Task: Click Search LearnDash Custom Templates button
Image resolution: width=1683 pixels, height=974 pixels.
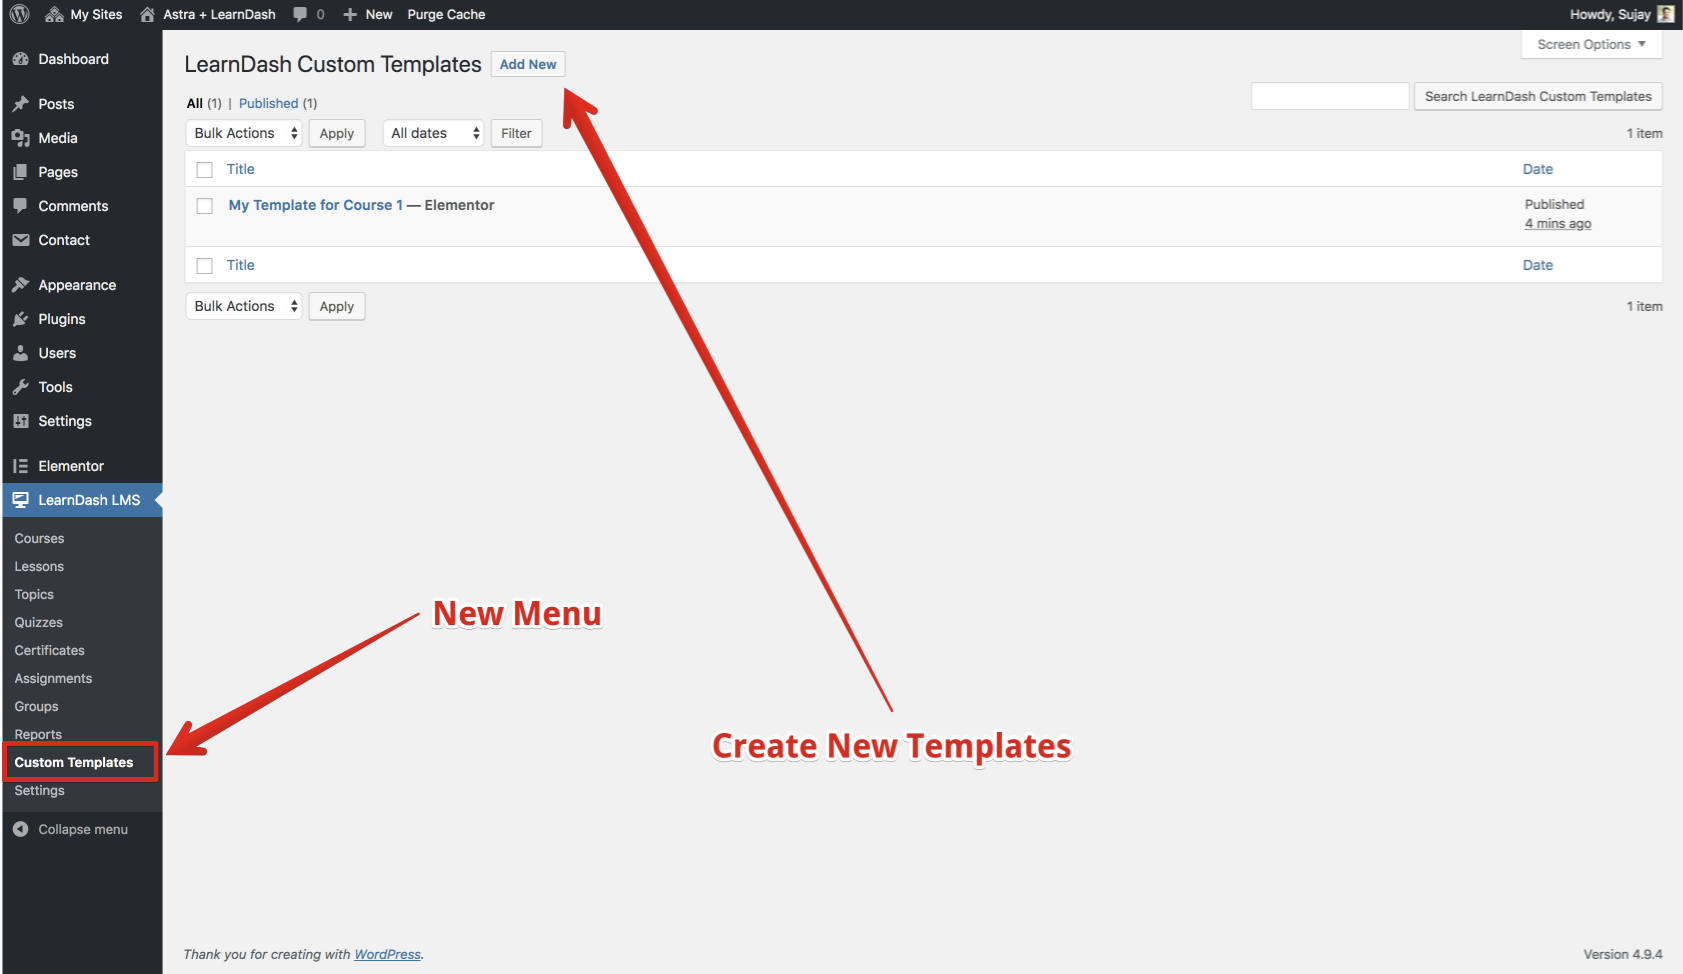Action: click(x=1538, y=96)
